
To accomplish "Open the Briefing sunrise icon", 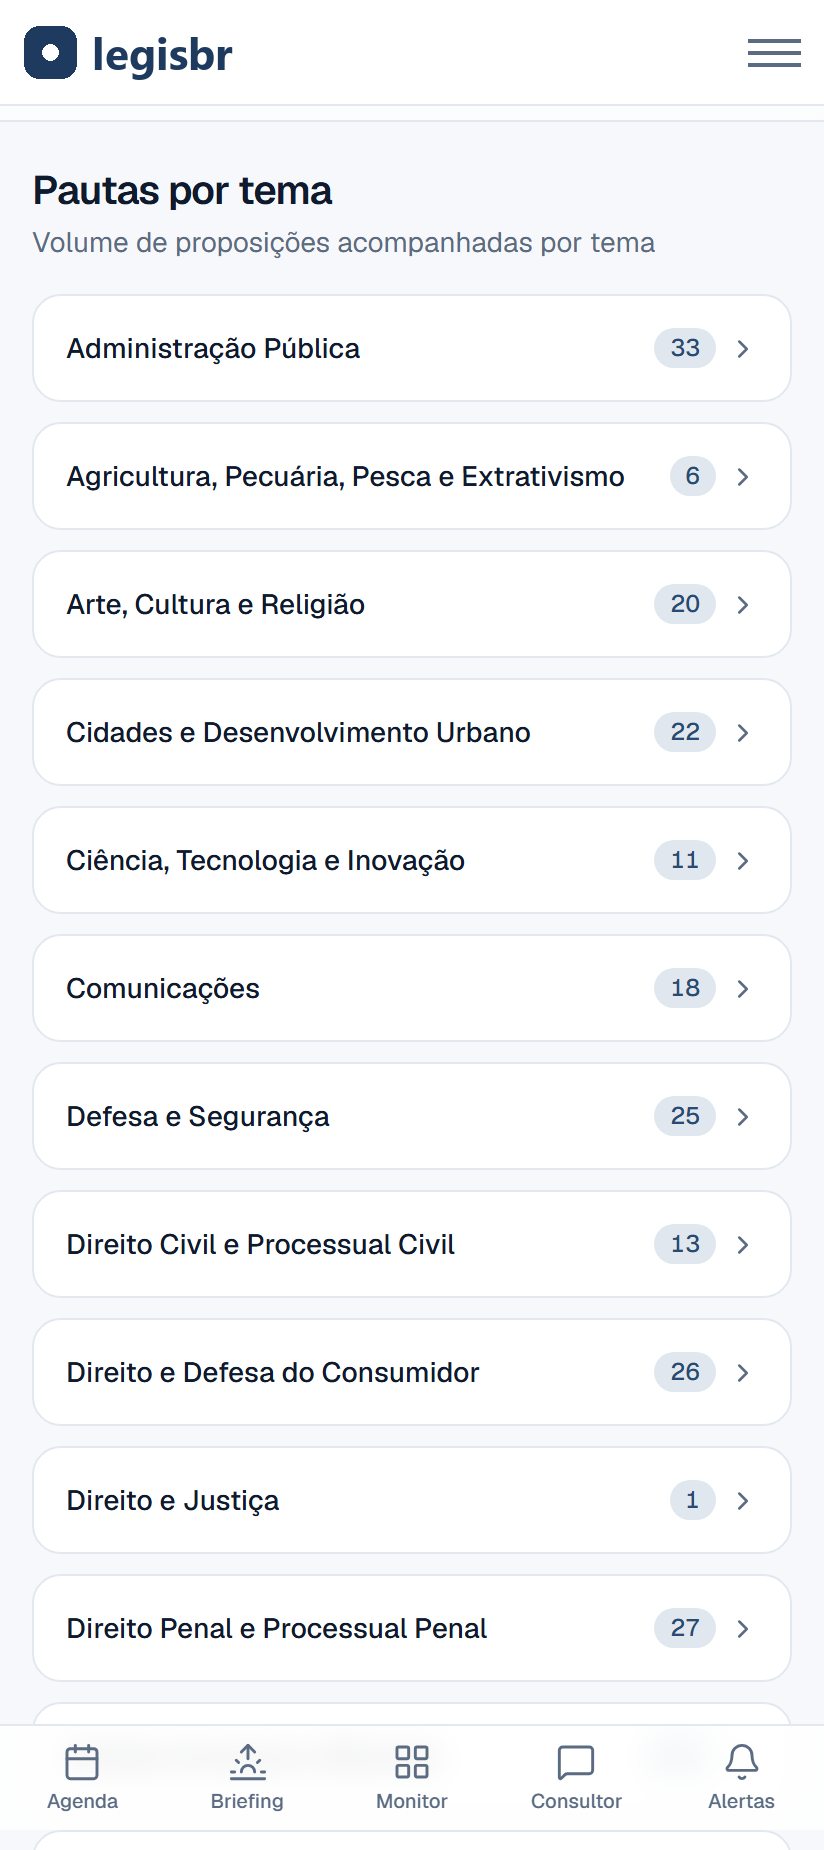I will (x=247, y=1762).
